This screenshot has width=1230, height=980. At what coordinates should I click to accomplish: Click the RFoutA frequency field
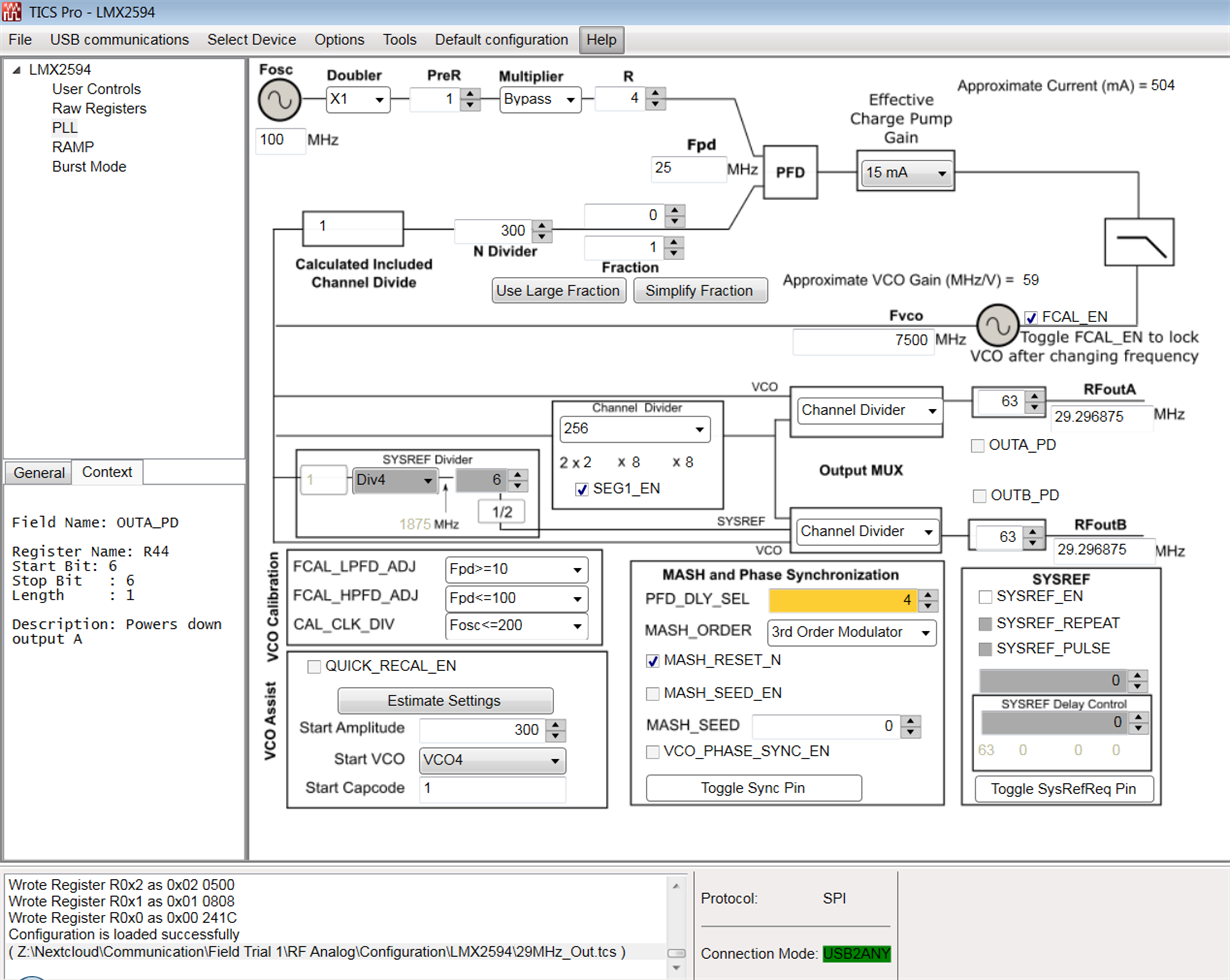[1100, 419]
